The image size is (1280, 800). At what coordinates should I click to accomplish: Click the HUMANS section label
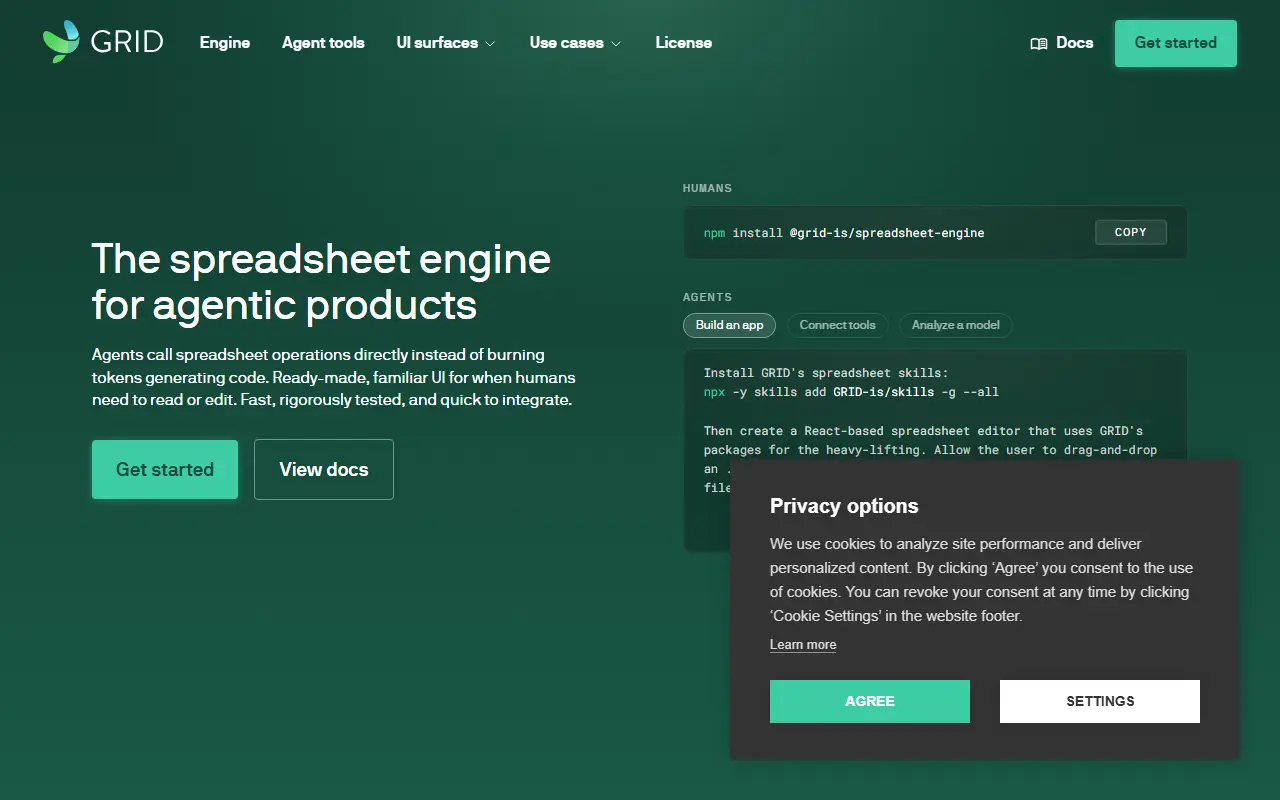pos(707,188)
